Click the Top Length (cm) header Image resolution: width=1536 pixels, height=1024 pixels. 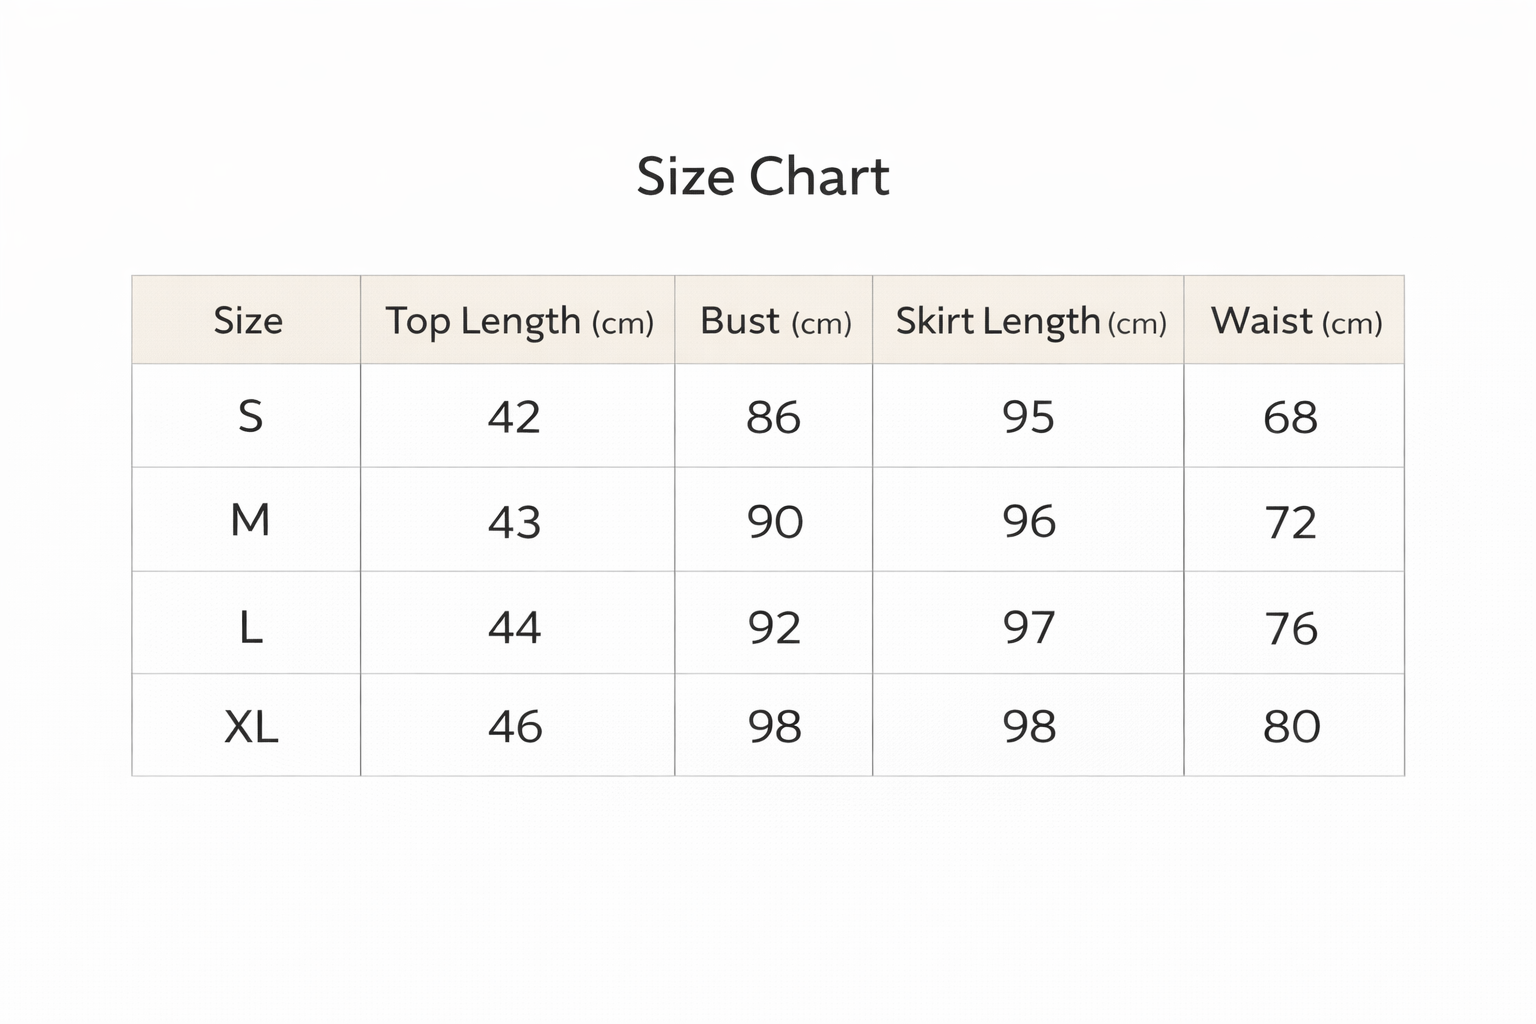(x=519, y=321)
